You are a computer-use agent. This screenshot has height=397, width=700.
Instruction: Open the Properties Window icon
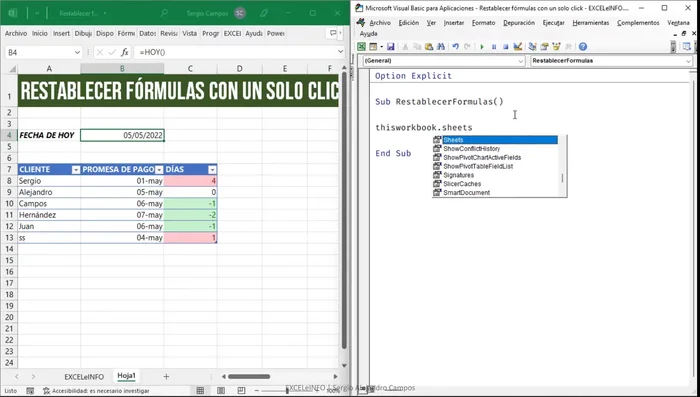click(x=544, y=46)
